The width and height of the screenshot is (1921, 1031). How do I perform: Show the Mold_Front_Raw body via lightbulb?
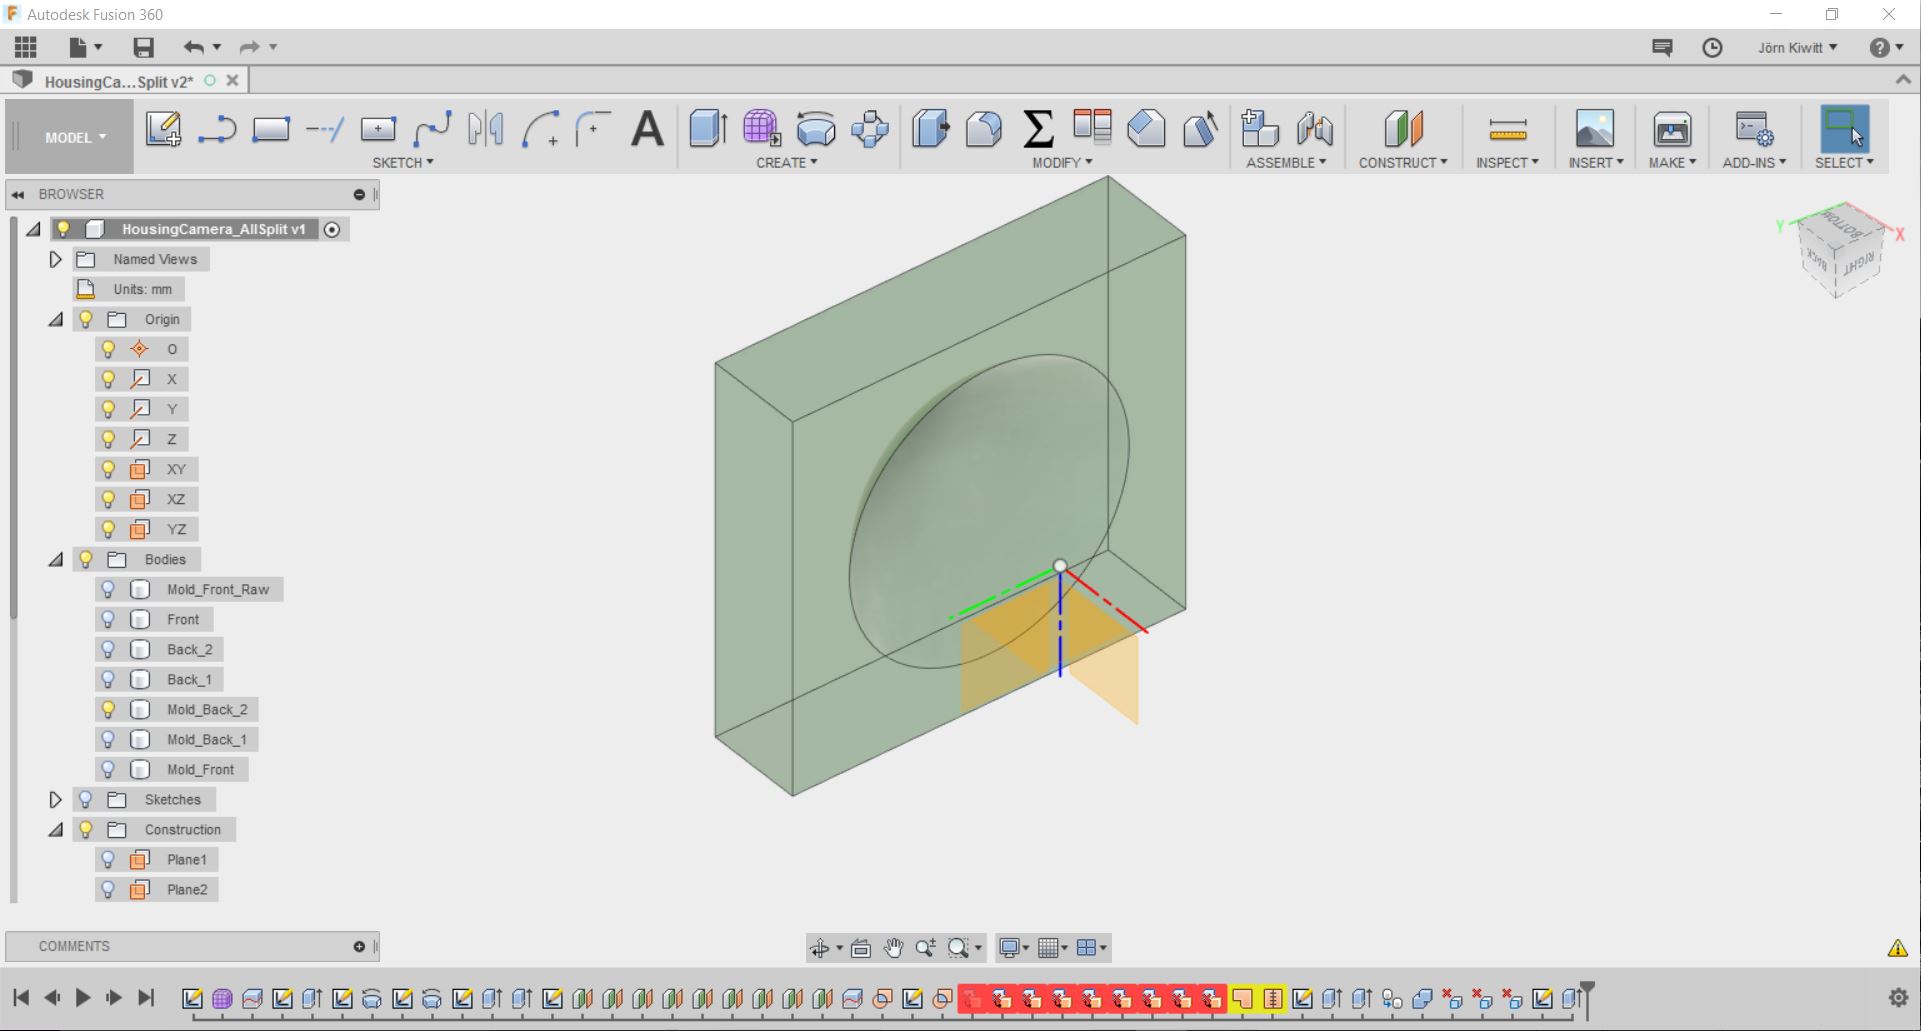pyautogui.click(x=108, y=589)
